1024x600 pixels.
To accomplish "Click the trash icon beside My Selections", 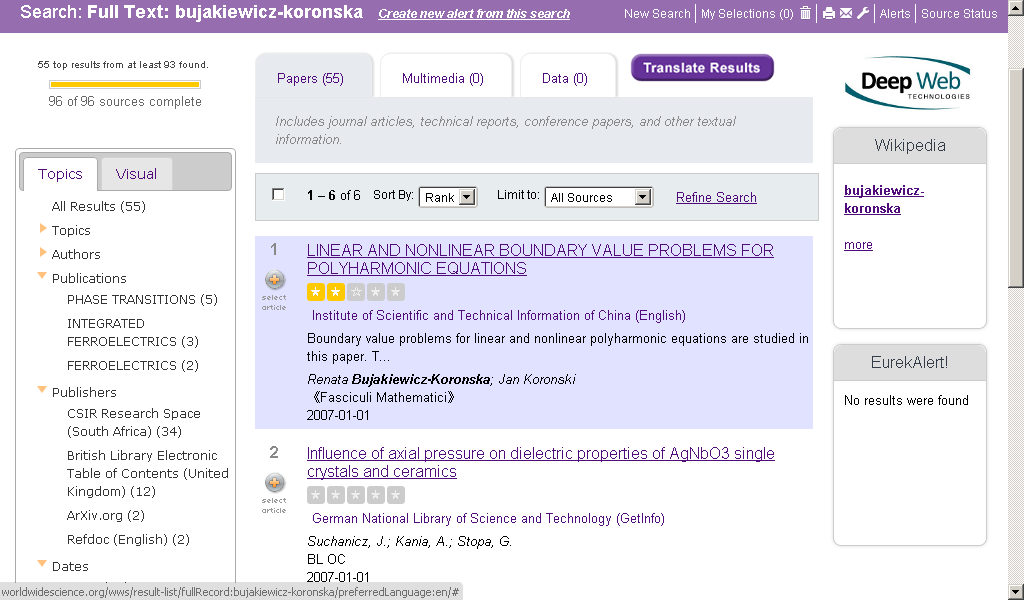I will pyautogui.click(x=806, y=13).
